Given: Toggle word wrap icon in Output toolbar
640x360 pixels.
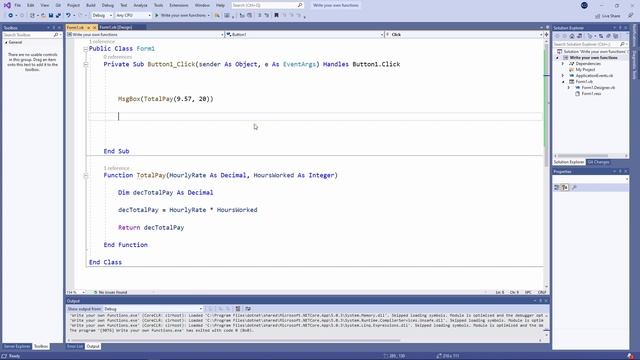Looking at the screenshot, I should [248, 309].
